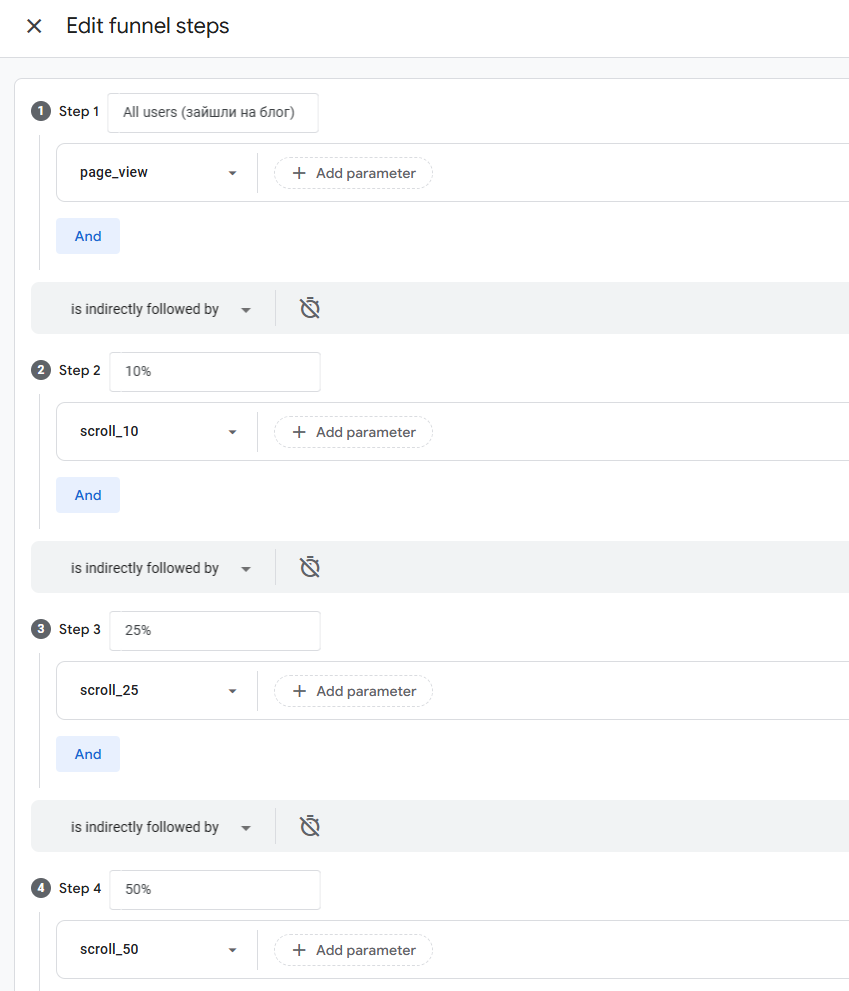
Task: Edit the Step 1 name field
Action: pyautogui.click(x=212, y=113)
